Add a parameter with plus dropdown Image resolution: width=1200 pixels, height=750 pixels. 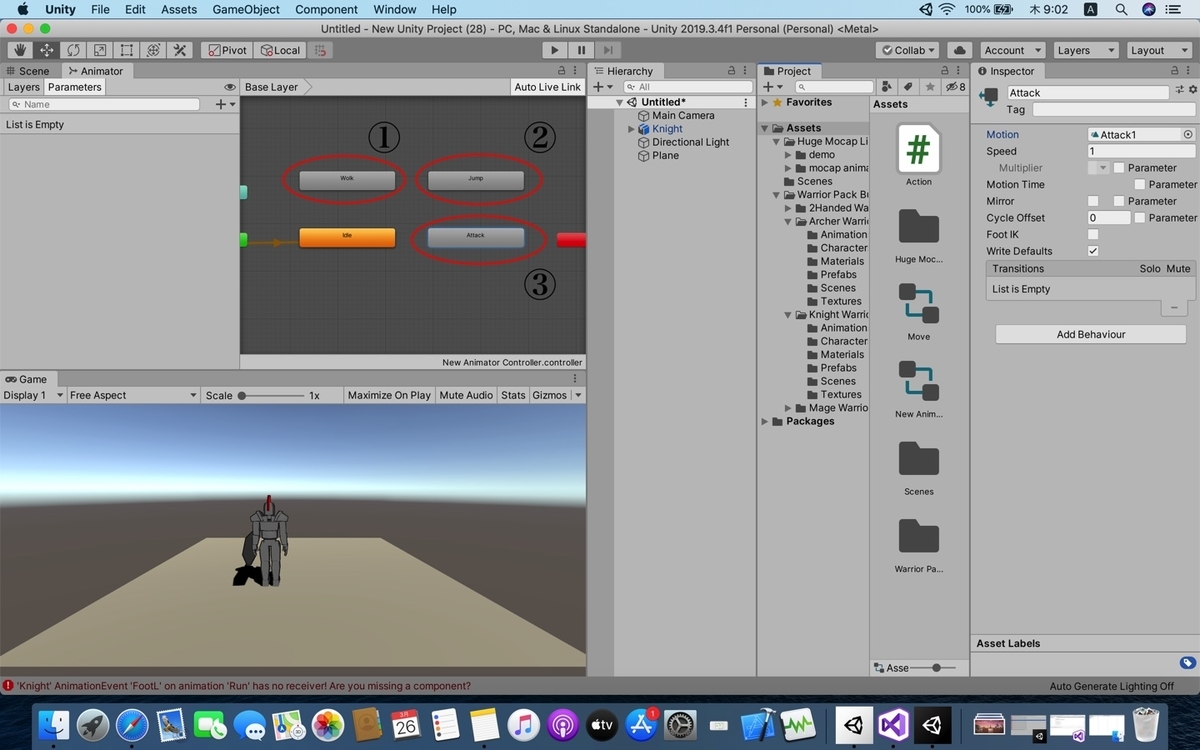click(x=225, y=104)
